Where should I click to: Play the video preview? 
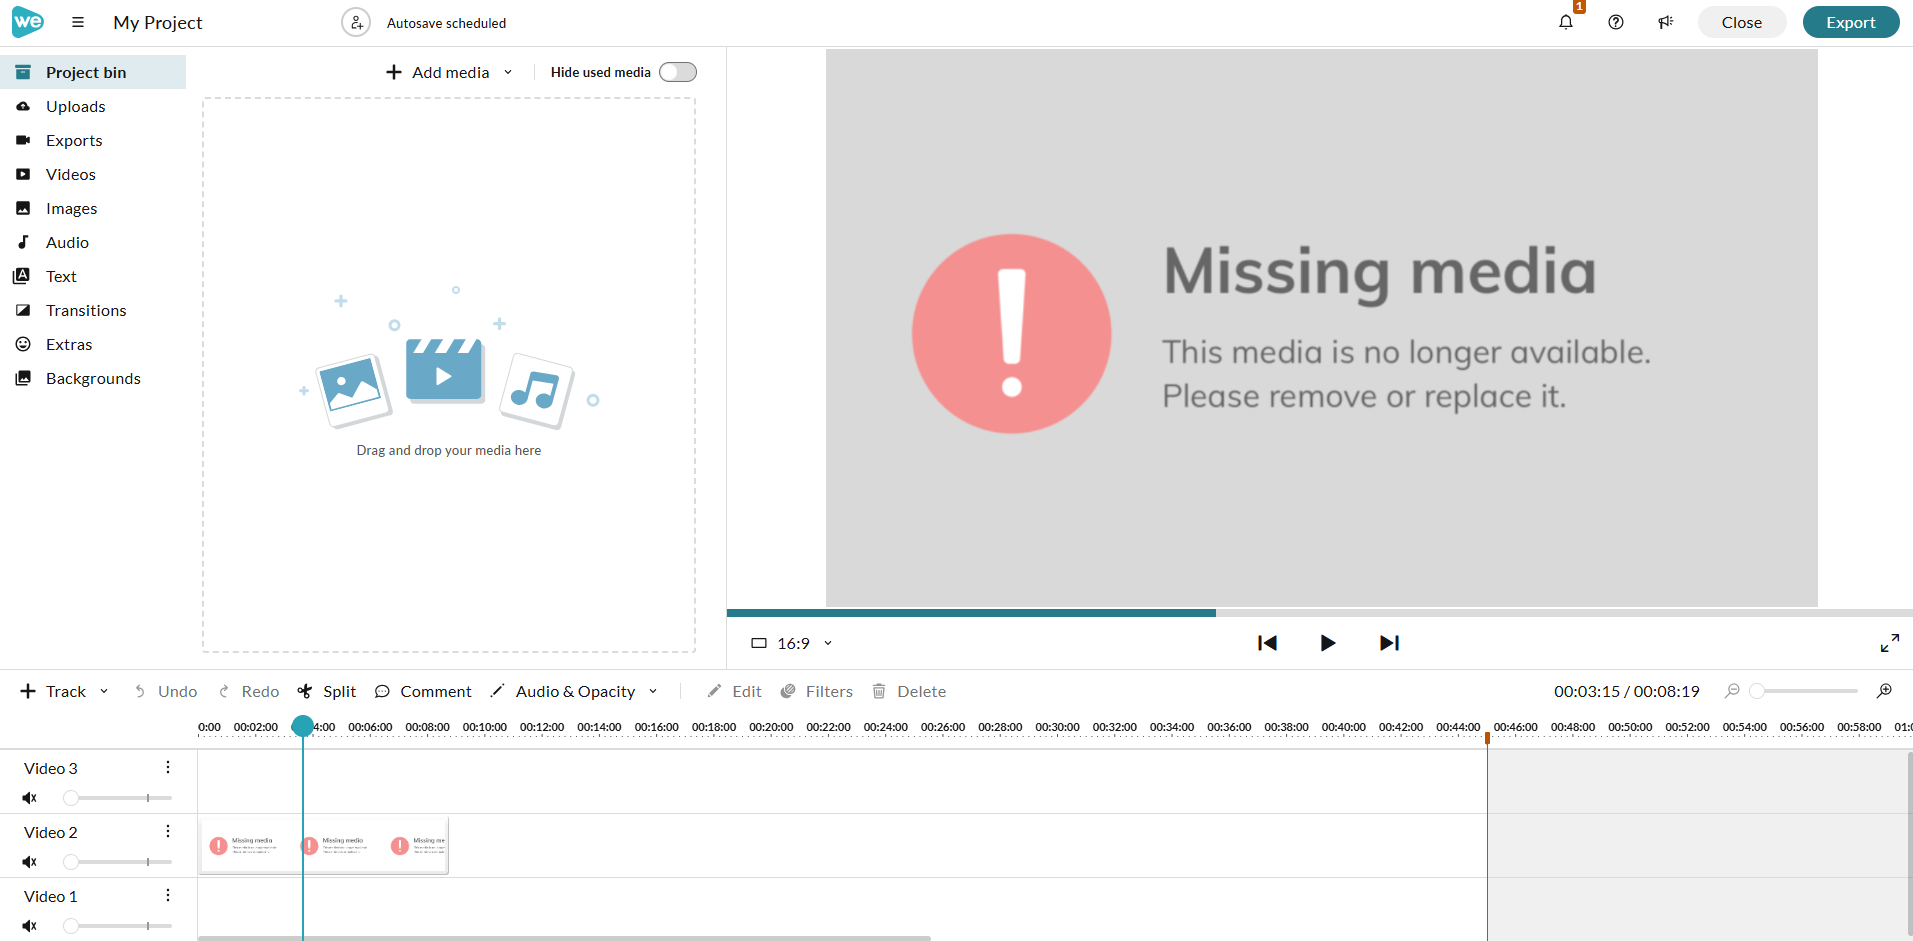1328,643
